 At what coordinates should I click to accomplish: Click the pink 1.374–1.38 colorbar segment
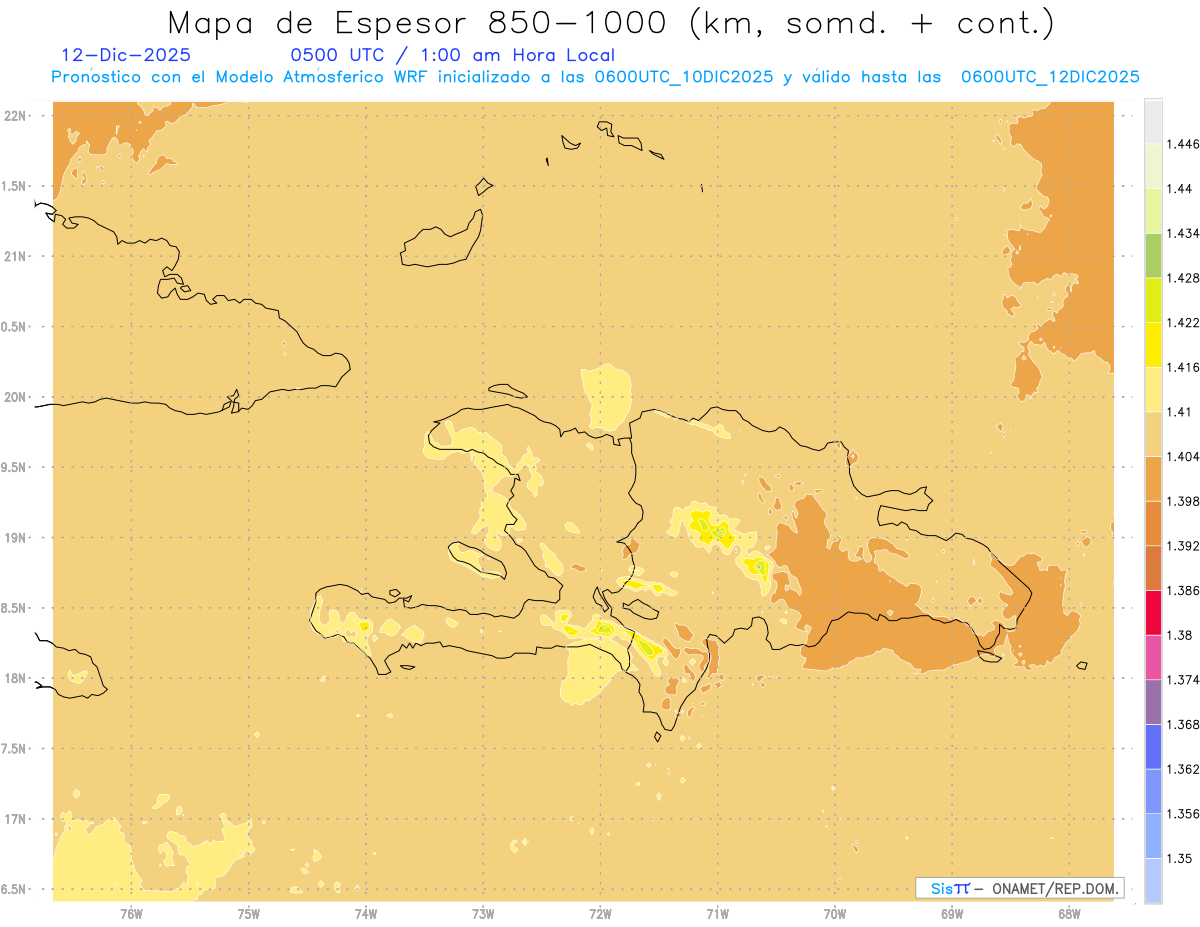point(1153,658)
